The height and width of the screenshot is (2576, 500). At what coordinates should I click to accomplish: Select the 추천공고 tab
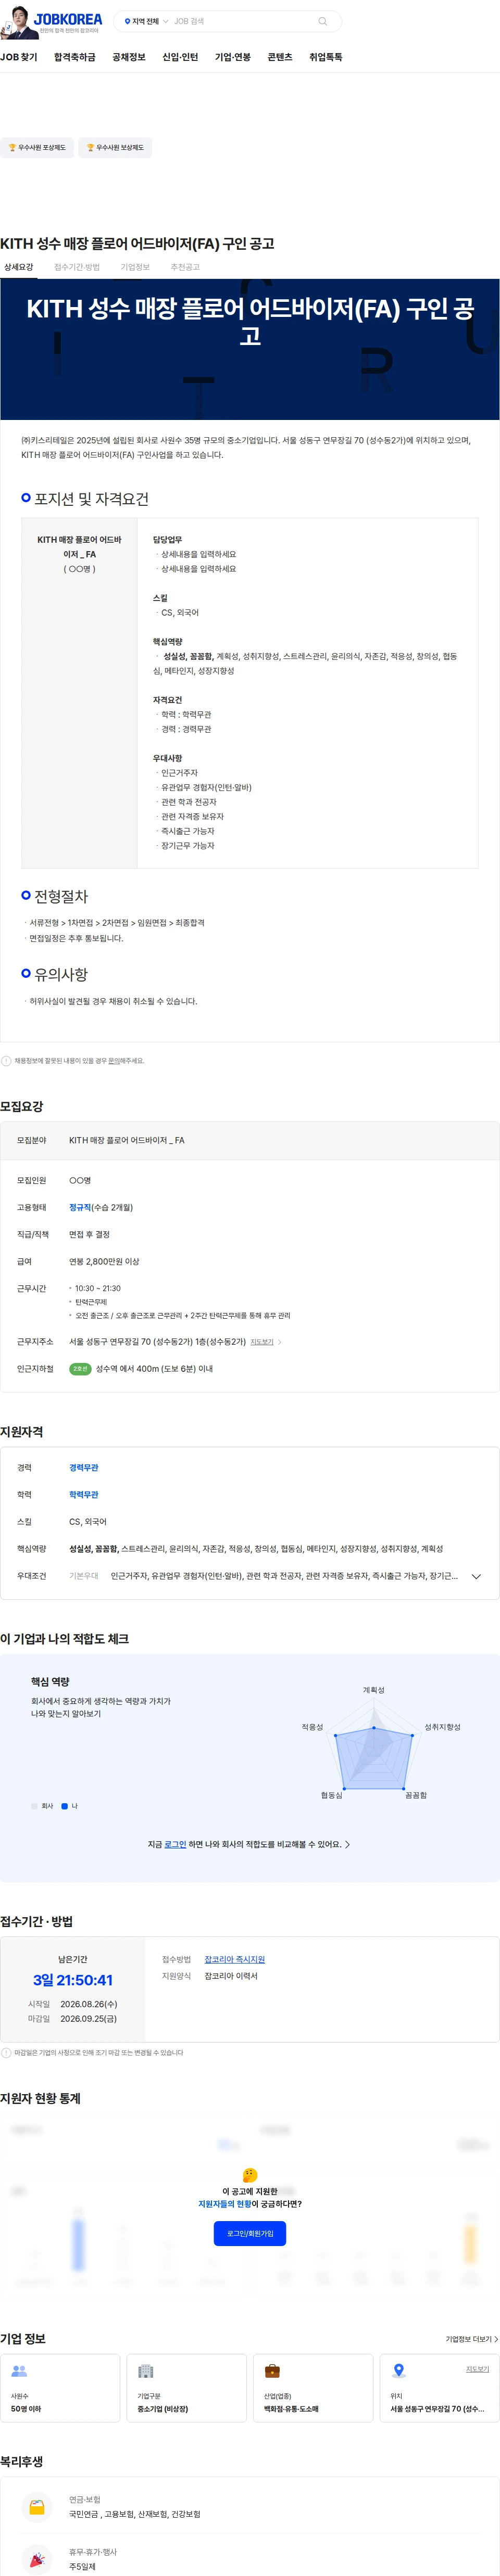pos(185,267)
